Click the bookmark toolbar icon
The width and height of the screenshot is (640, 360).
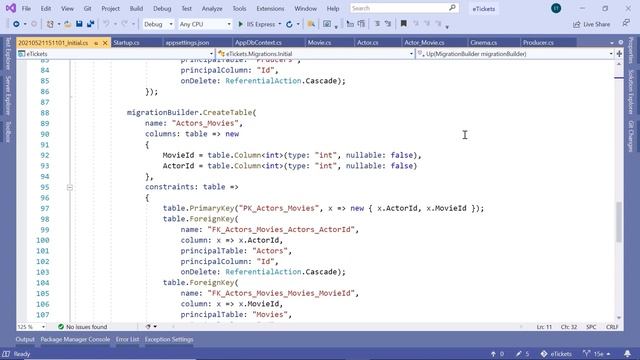click(x=403, y=24)
